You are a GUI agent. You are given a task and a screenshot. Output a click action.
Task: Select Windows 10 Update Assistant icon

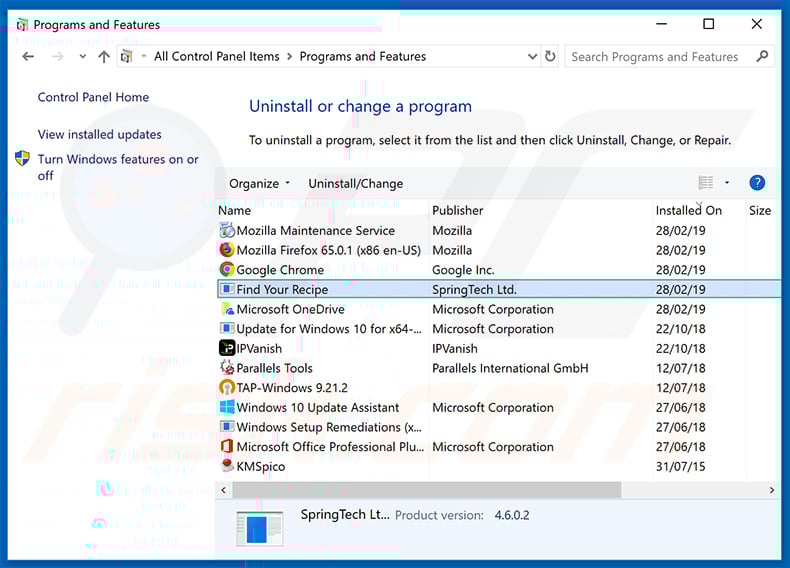[x=227, y=407]
